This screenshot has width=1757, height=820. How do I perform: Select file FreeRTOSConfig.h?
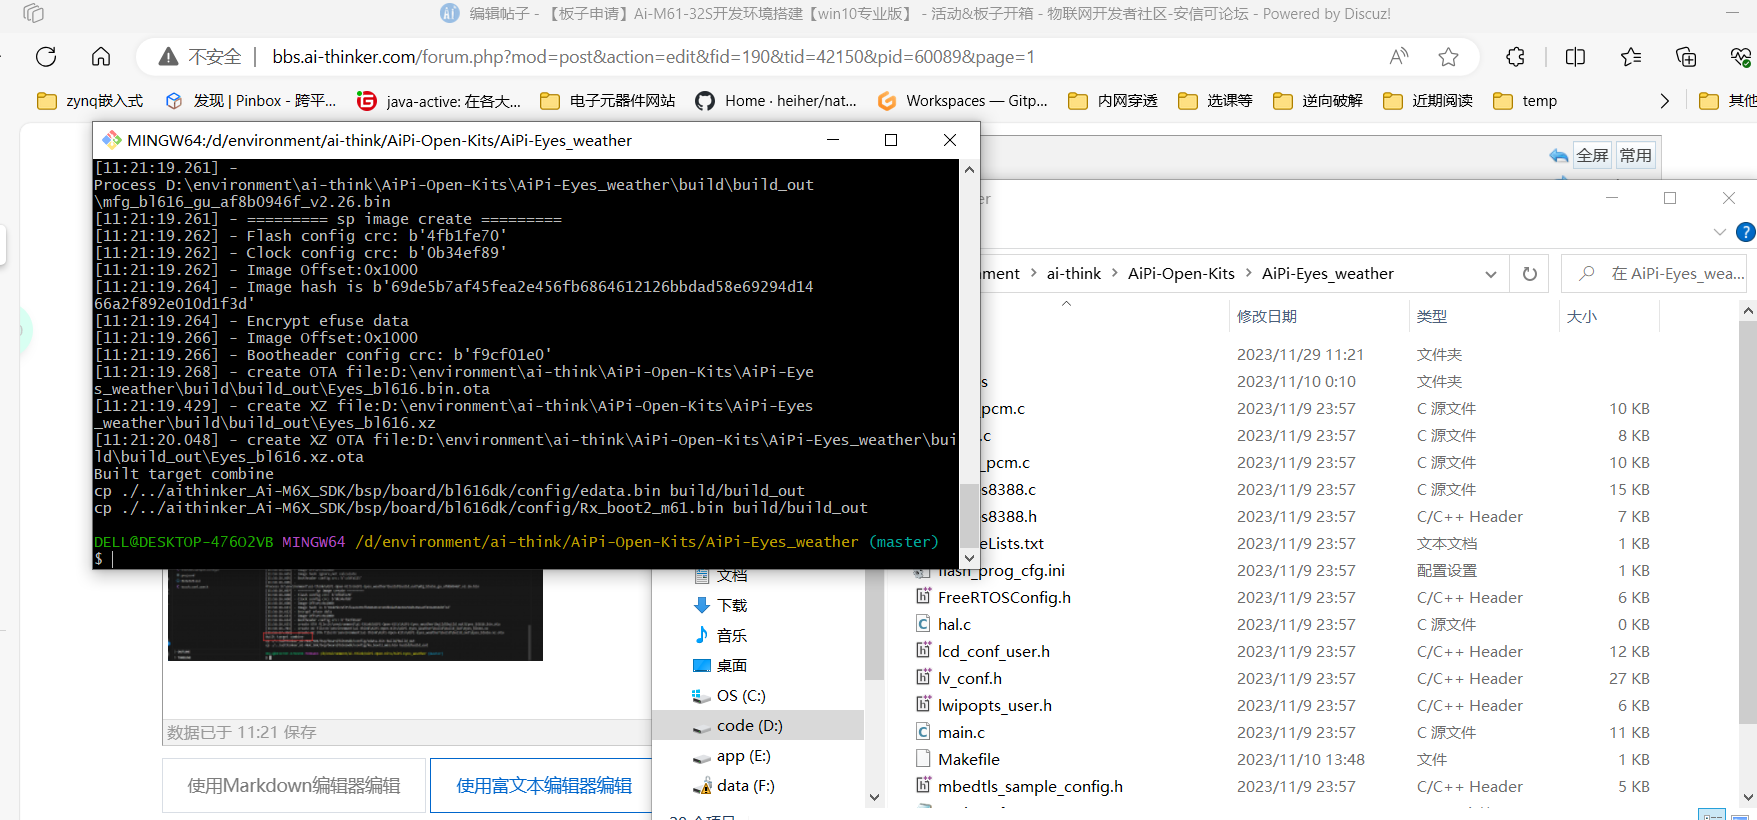(x=1004, y=598)
